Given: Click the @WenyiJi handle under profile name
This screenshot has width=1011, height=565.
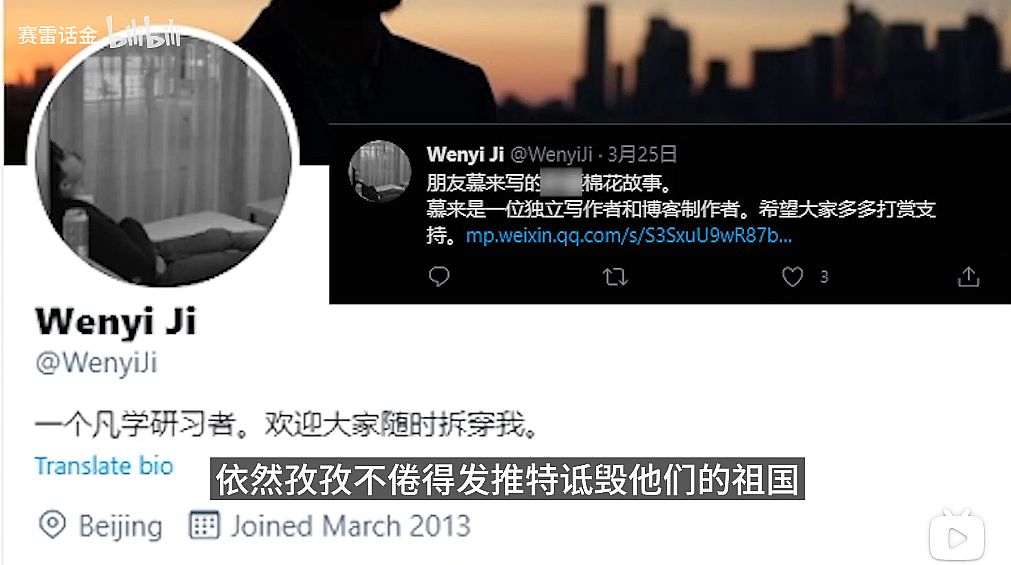Looking at the screenshot, I should point(96,362).
